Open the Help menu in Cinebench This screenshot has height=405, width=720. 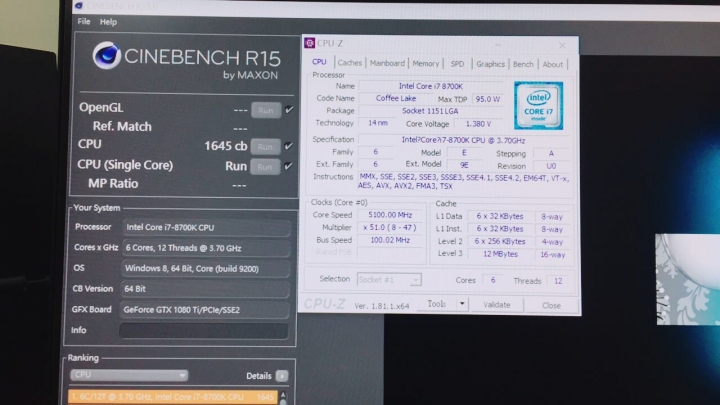108,22
